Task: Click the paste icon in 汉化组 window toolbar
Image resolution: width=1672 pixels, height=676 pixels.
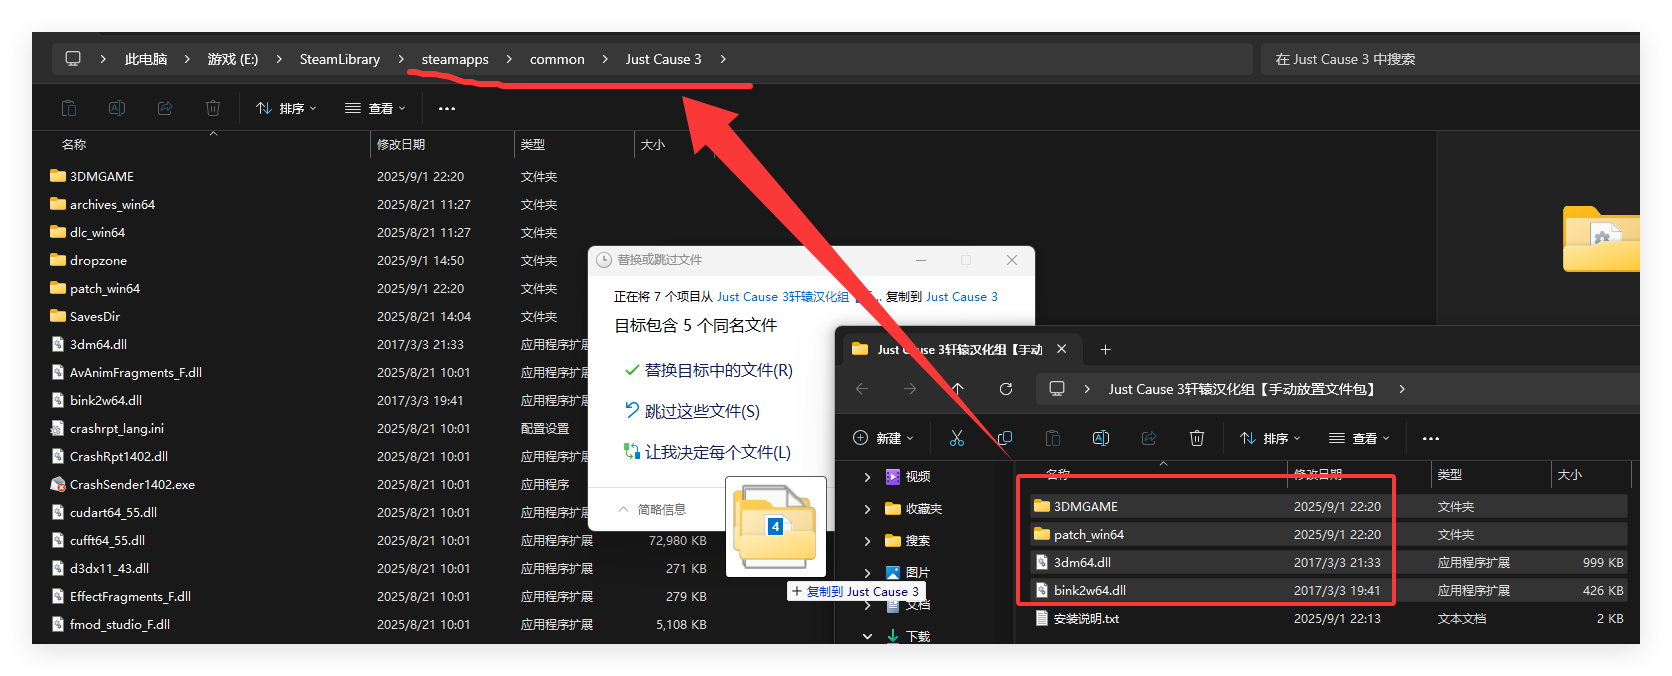Action: [x=1053, y=438]
